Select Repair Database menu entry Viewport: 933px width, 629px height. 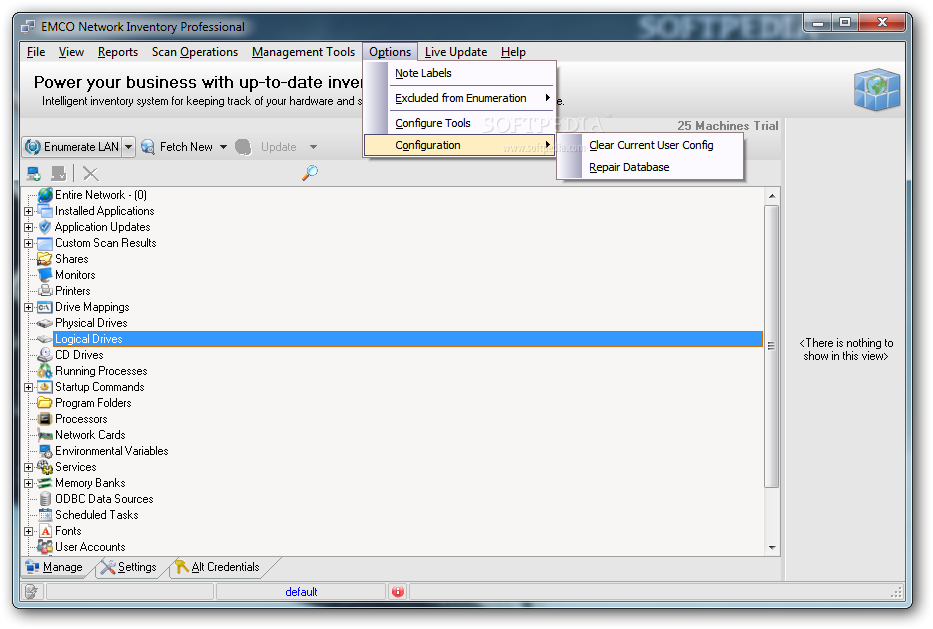click(x=650, y=167)
